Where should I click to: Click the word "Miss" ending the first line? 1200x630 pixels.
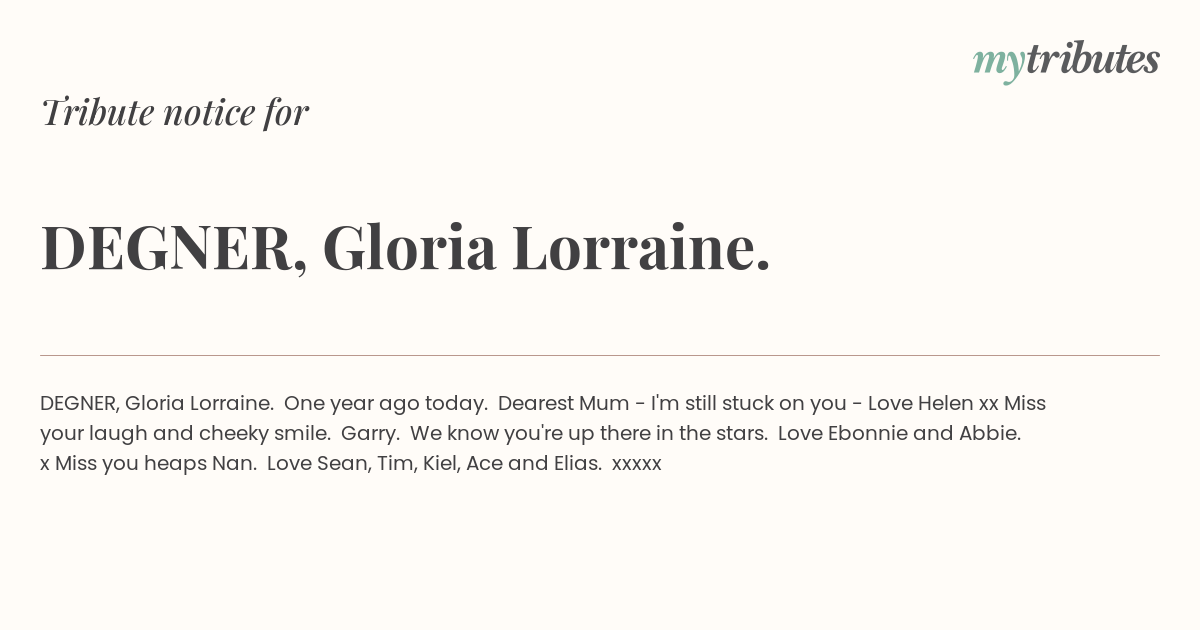[1025, 403]
